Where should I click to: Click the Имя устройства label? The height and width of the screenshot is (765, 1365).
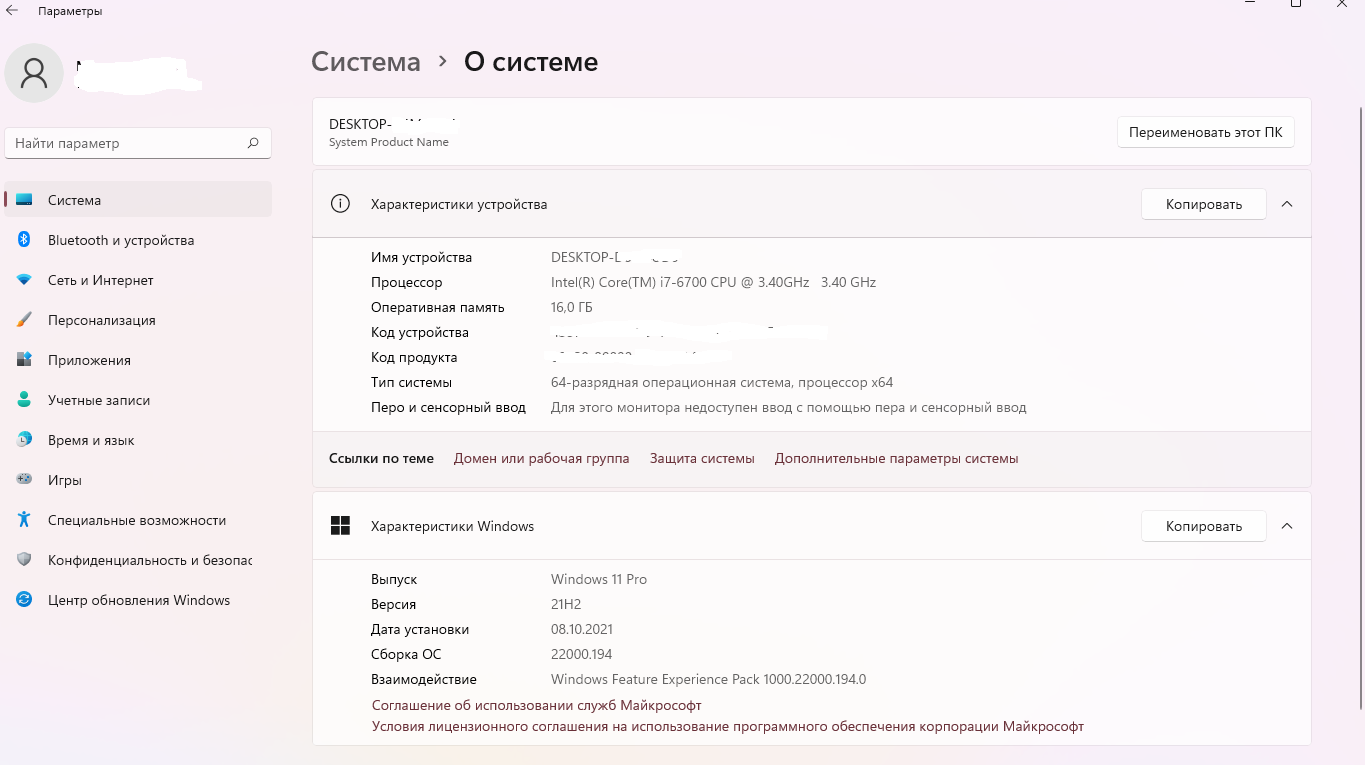click(421, 258)
